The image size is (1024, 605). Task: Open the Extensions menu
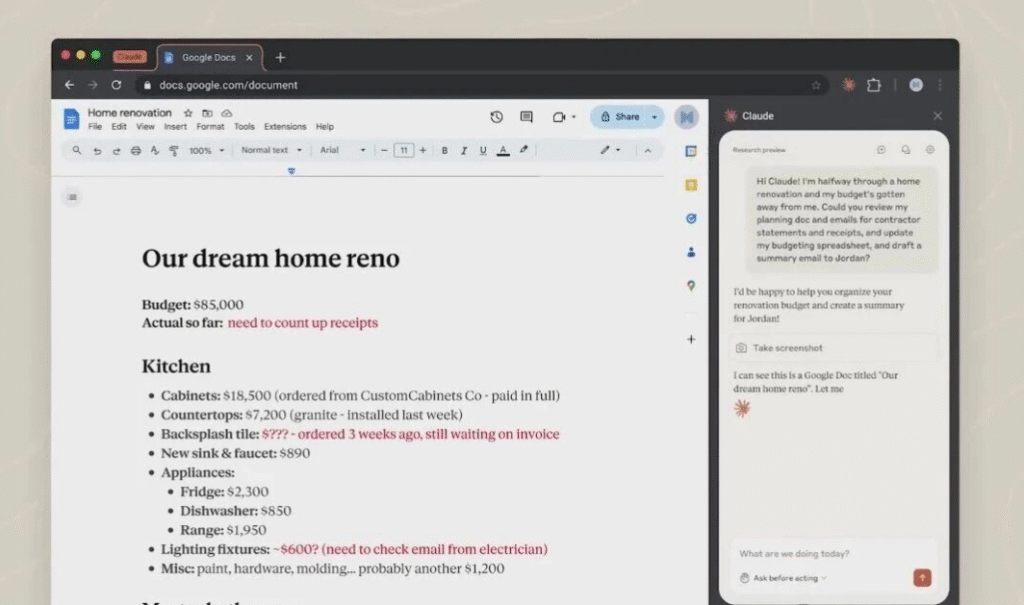point(285,127)
